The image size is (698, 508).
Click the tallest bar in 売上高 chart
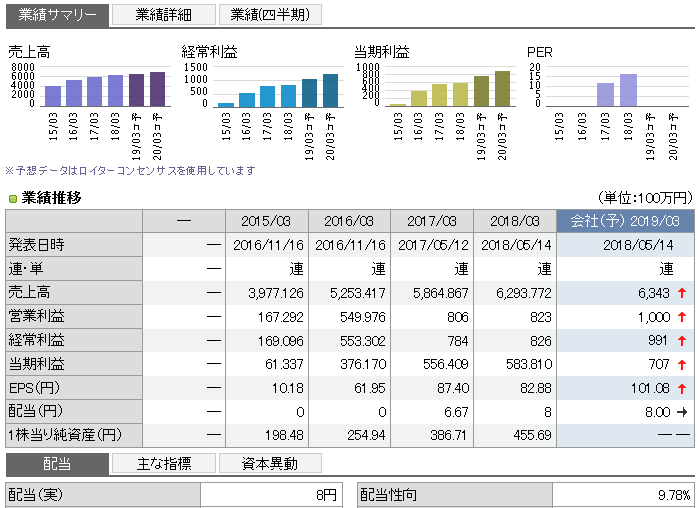(x=157, y=89)
